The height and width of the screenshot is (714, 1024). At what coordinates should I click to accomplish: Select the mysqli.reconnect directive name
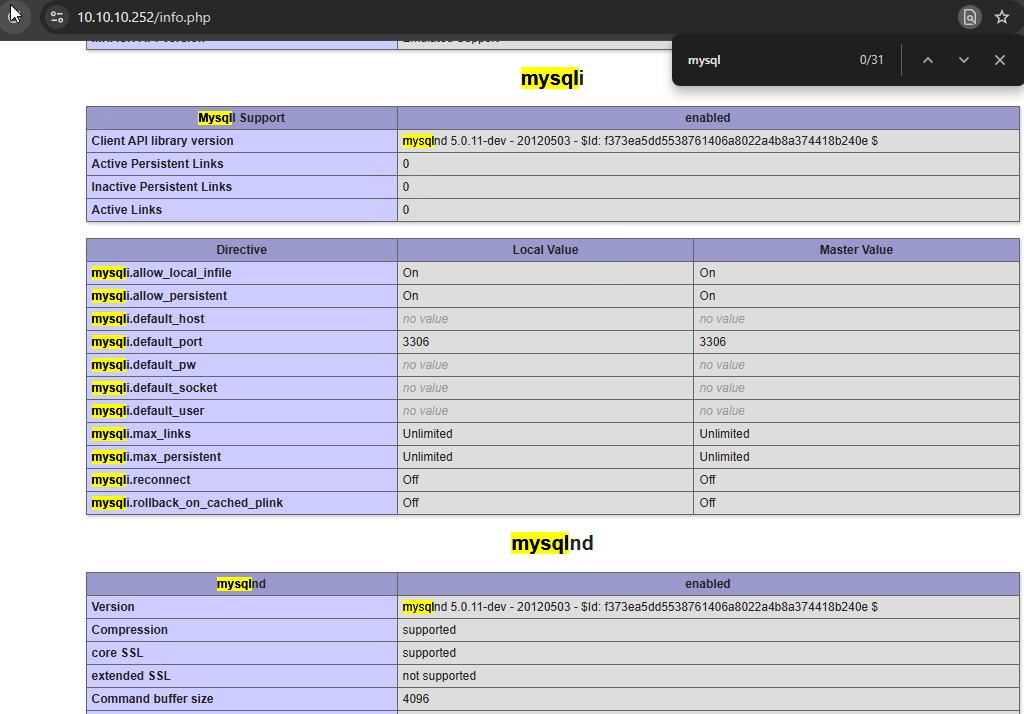pos(140,480)
